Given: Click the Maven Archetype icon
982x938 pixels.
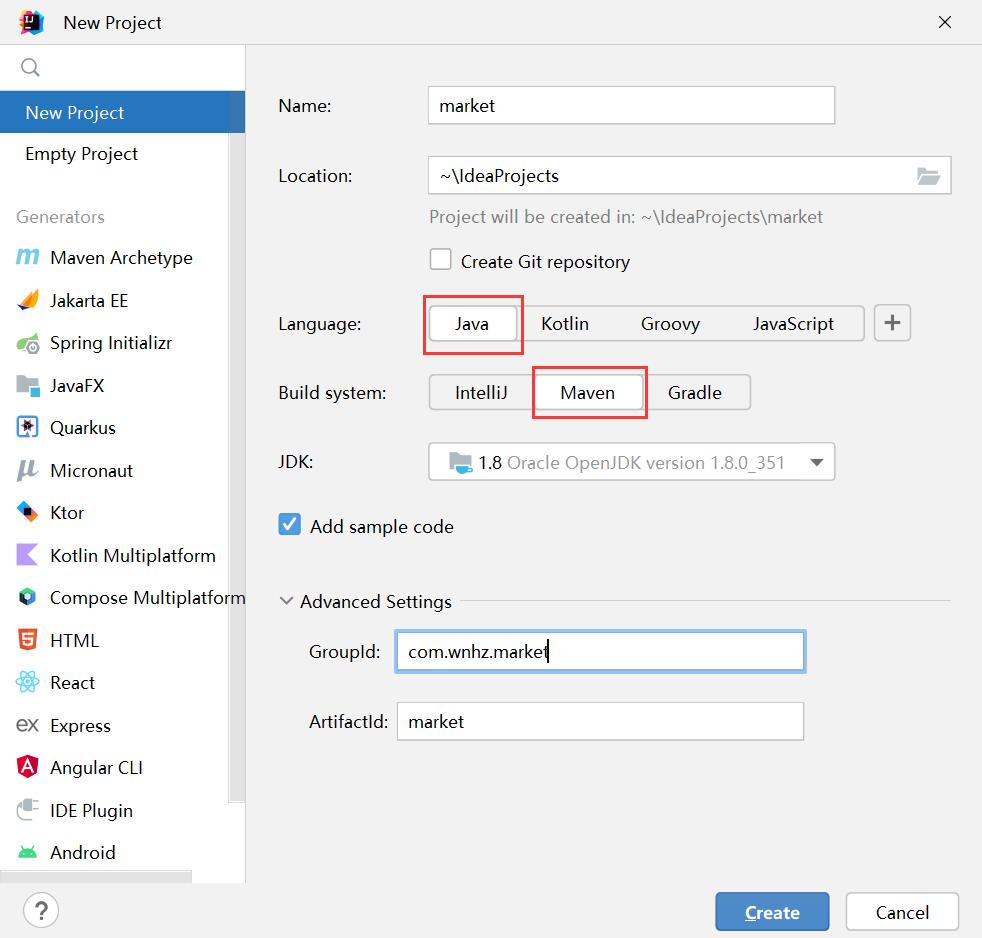Looking at the screenshot, I should pyautogui.click(x=28, y=257).
